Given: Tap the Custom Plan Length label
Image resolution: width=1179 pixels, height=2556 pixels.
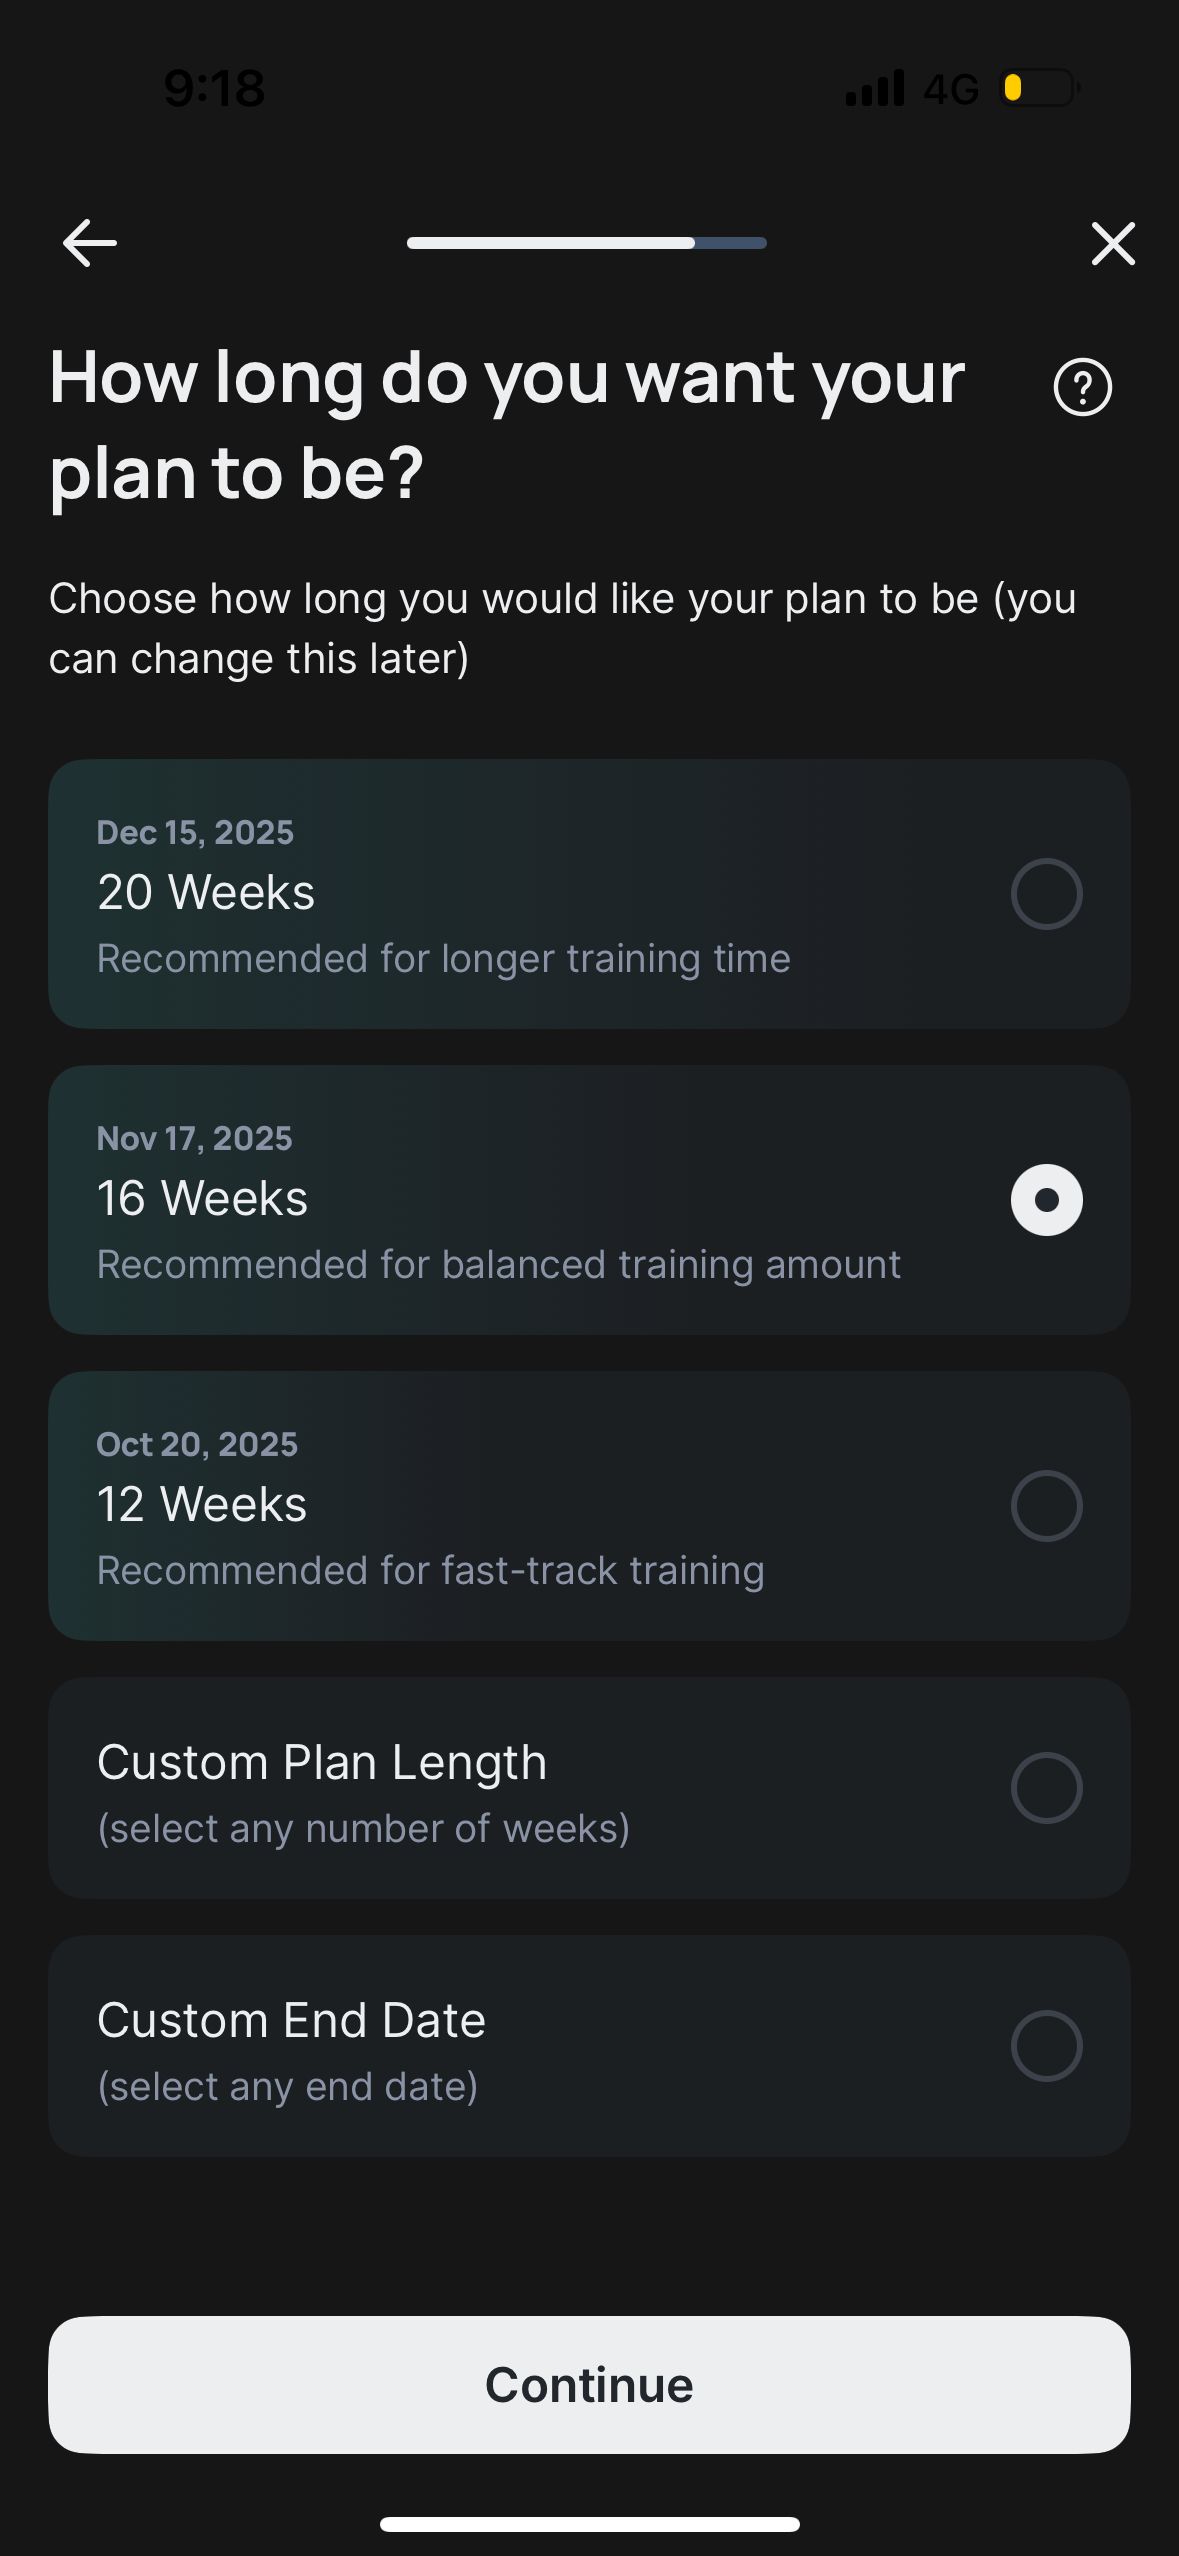Looking at the screenshot, I should coord(322,1762).
